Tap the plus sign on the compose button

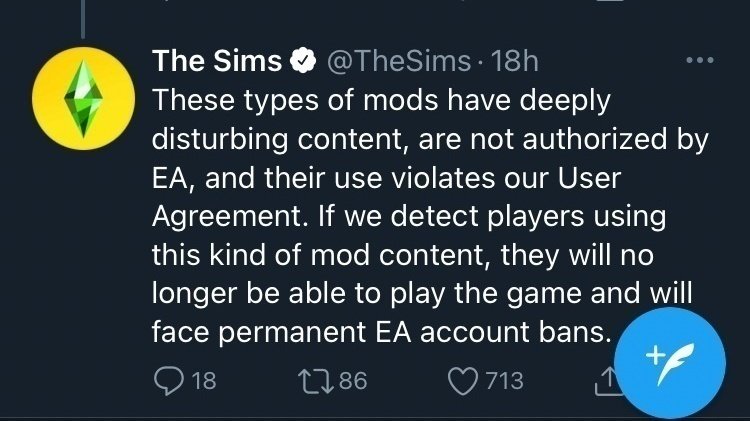coord(654,355)
